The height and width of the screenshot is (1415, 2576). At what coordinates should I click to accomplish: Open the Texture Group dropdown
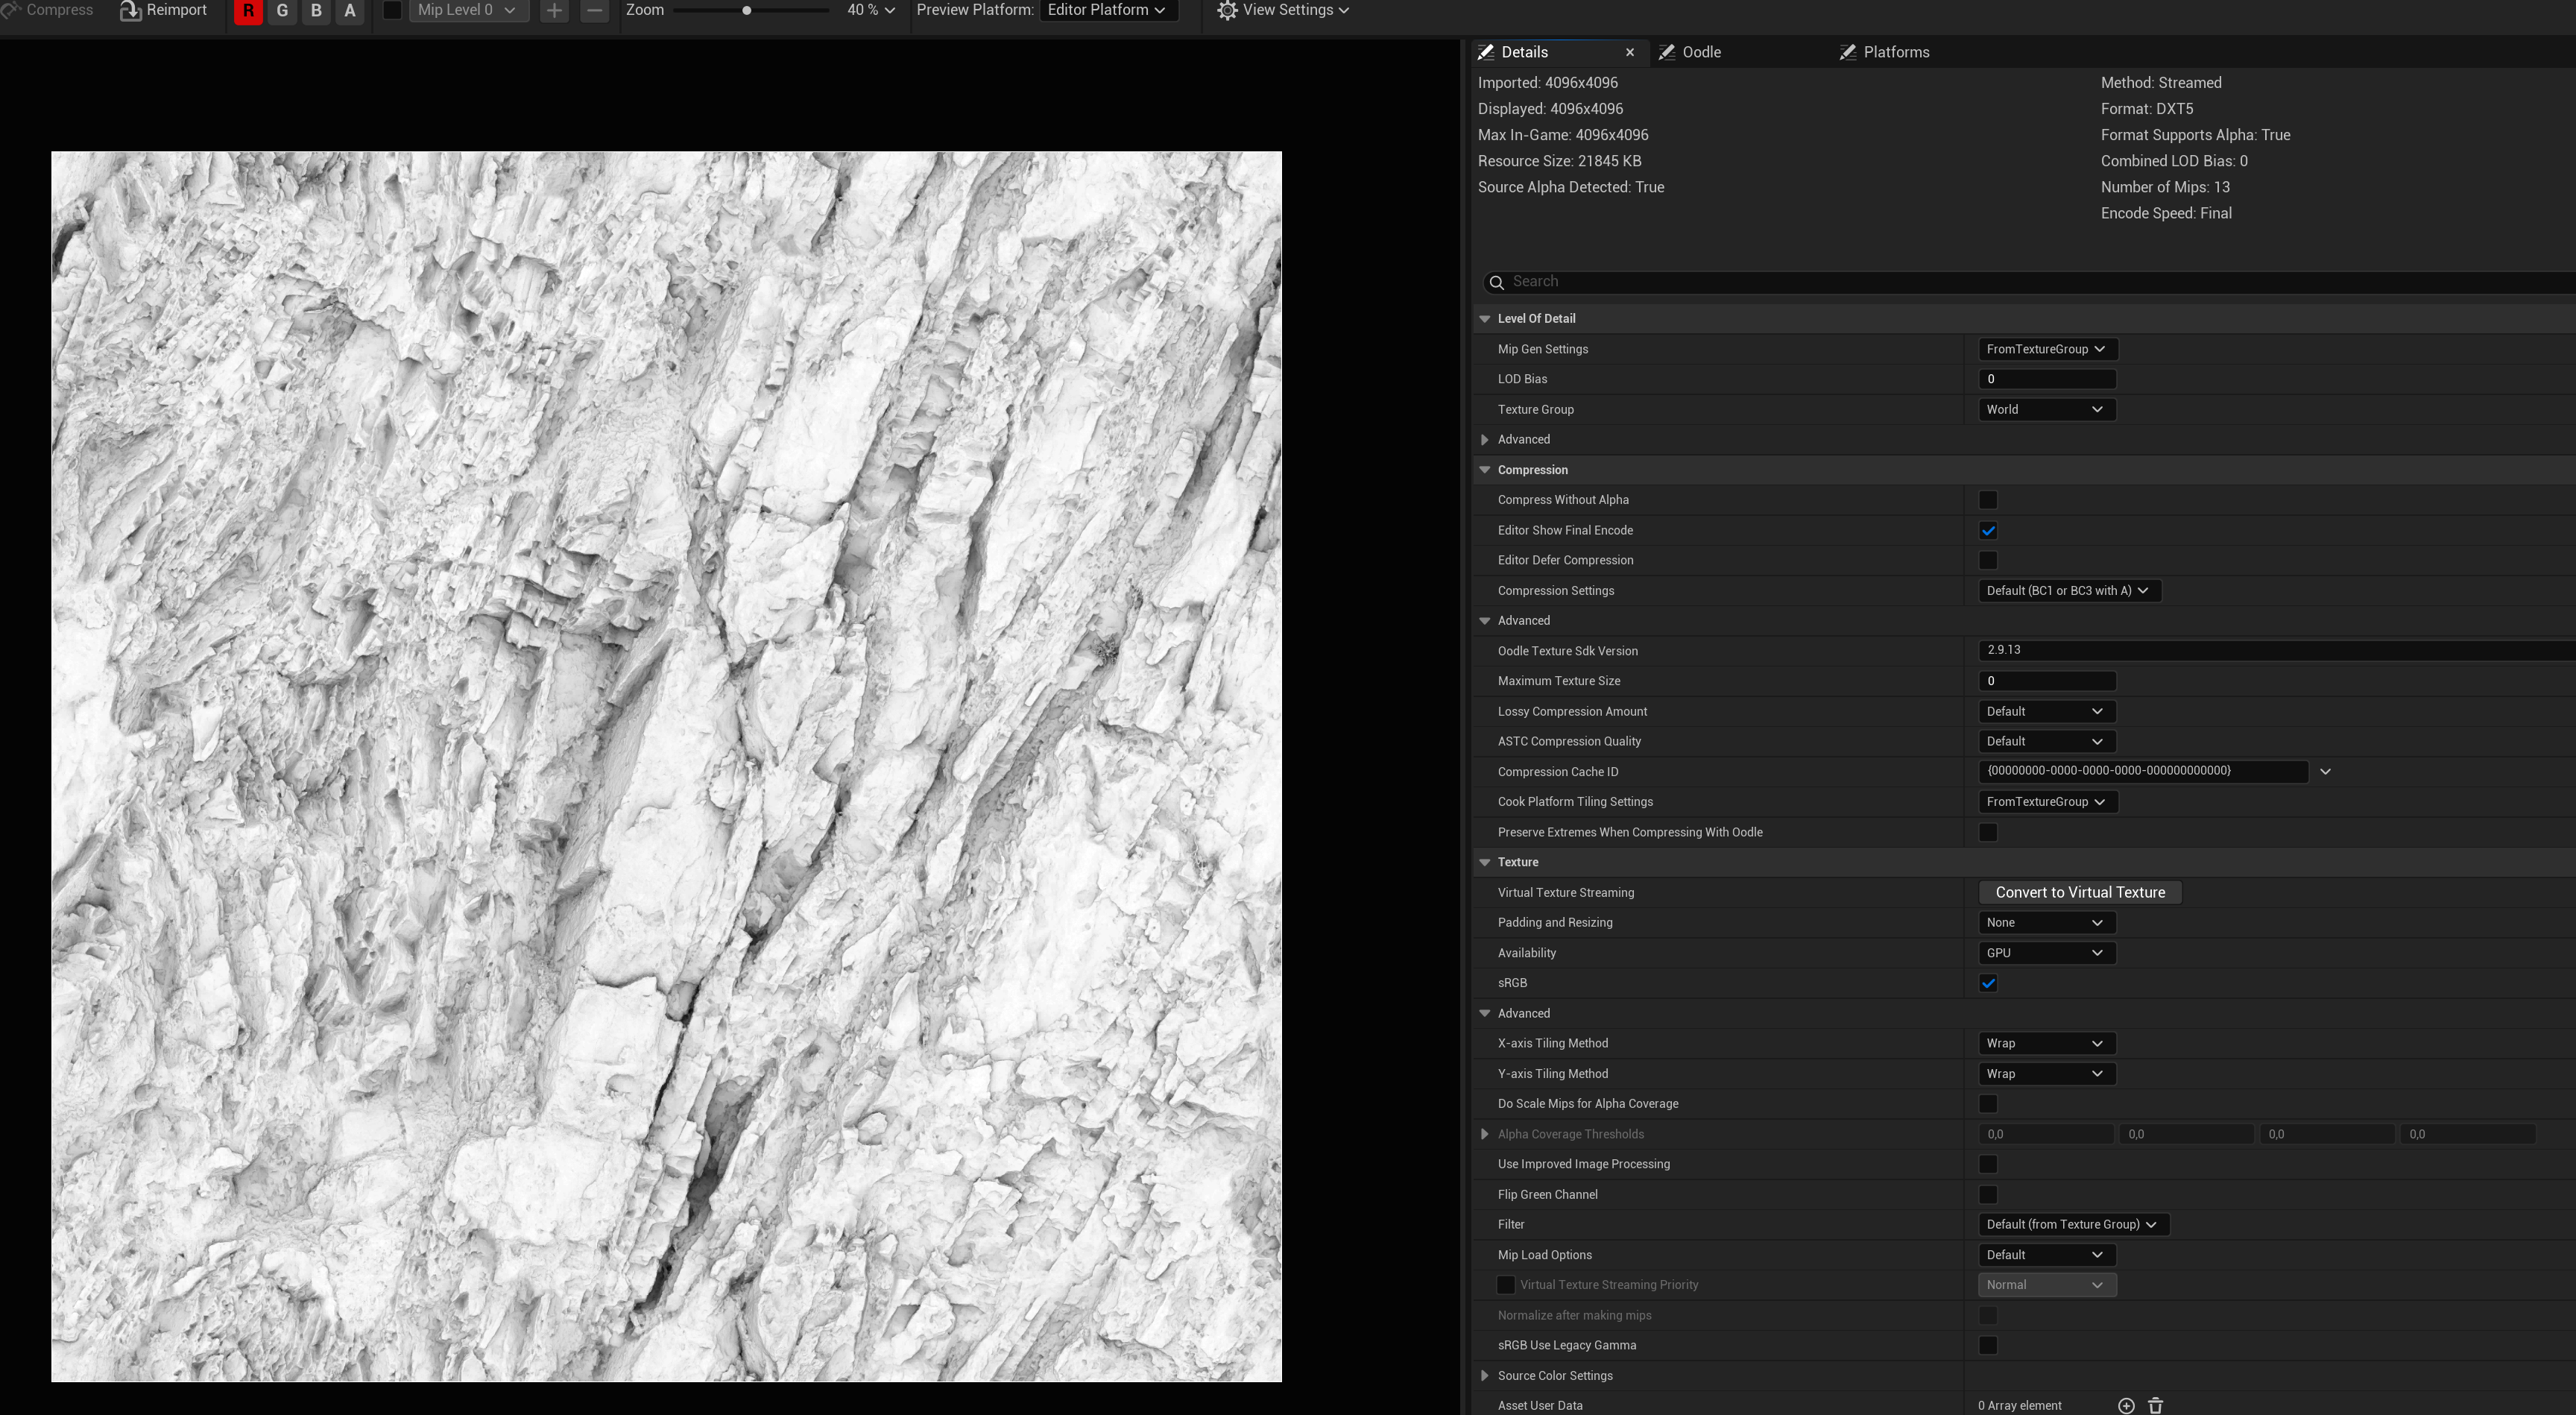click(x=2045, y=409)
